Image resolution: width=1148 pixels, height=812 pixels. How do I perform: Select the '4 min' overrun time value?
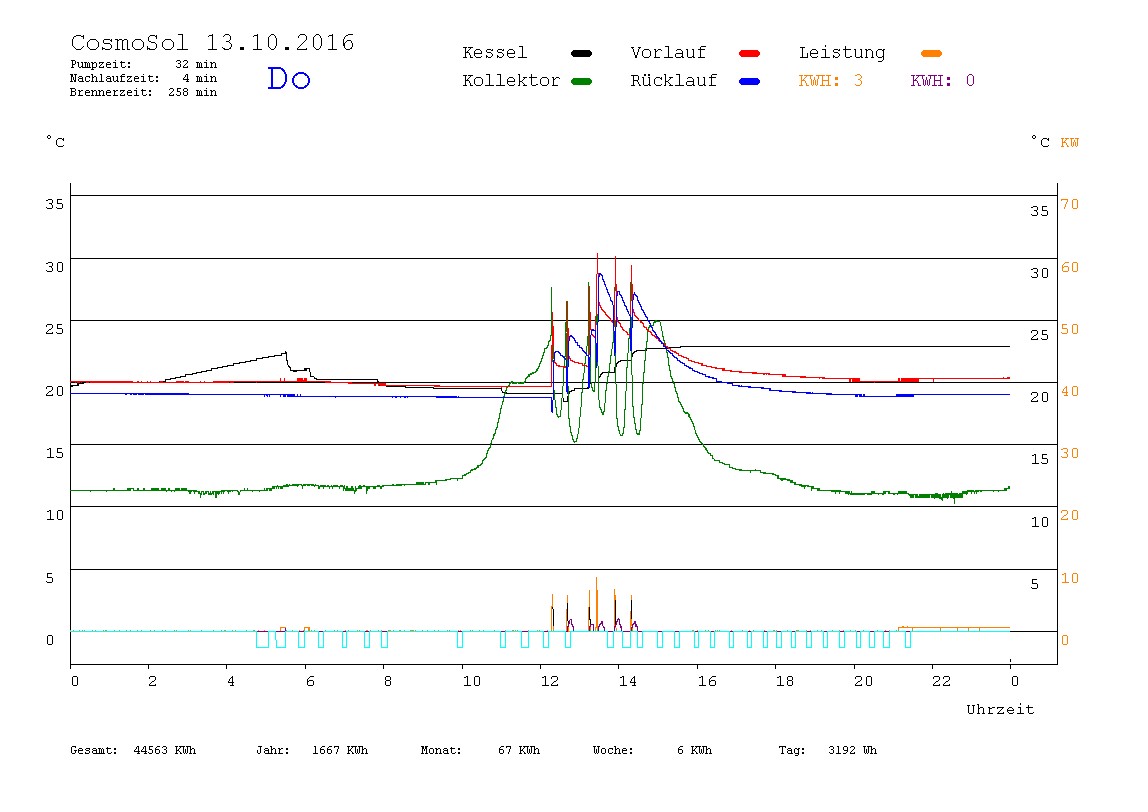(199, 78)
